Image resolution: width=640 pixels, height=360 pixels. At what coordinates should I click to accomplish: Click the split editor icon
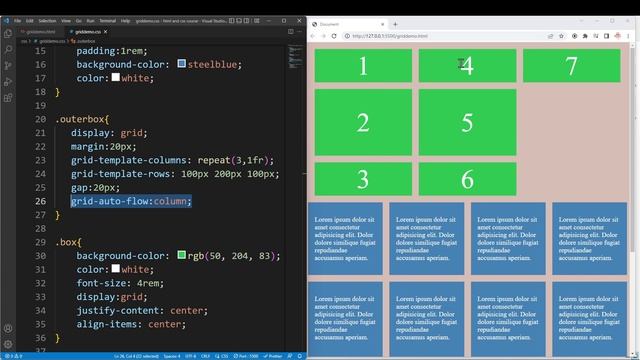click(291, 31)
